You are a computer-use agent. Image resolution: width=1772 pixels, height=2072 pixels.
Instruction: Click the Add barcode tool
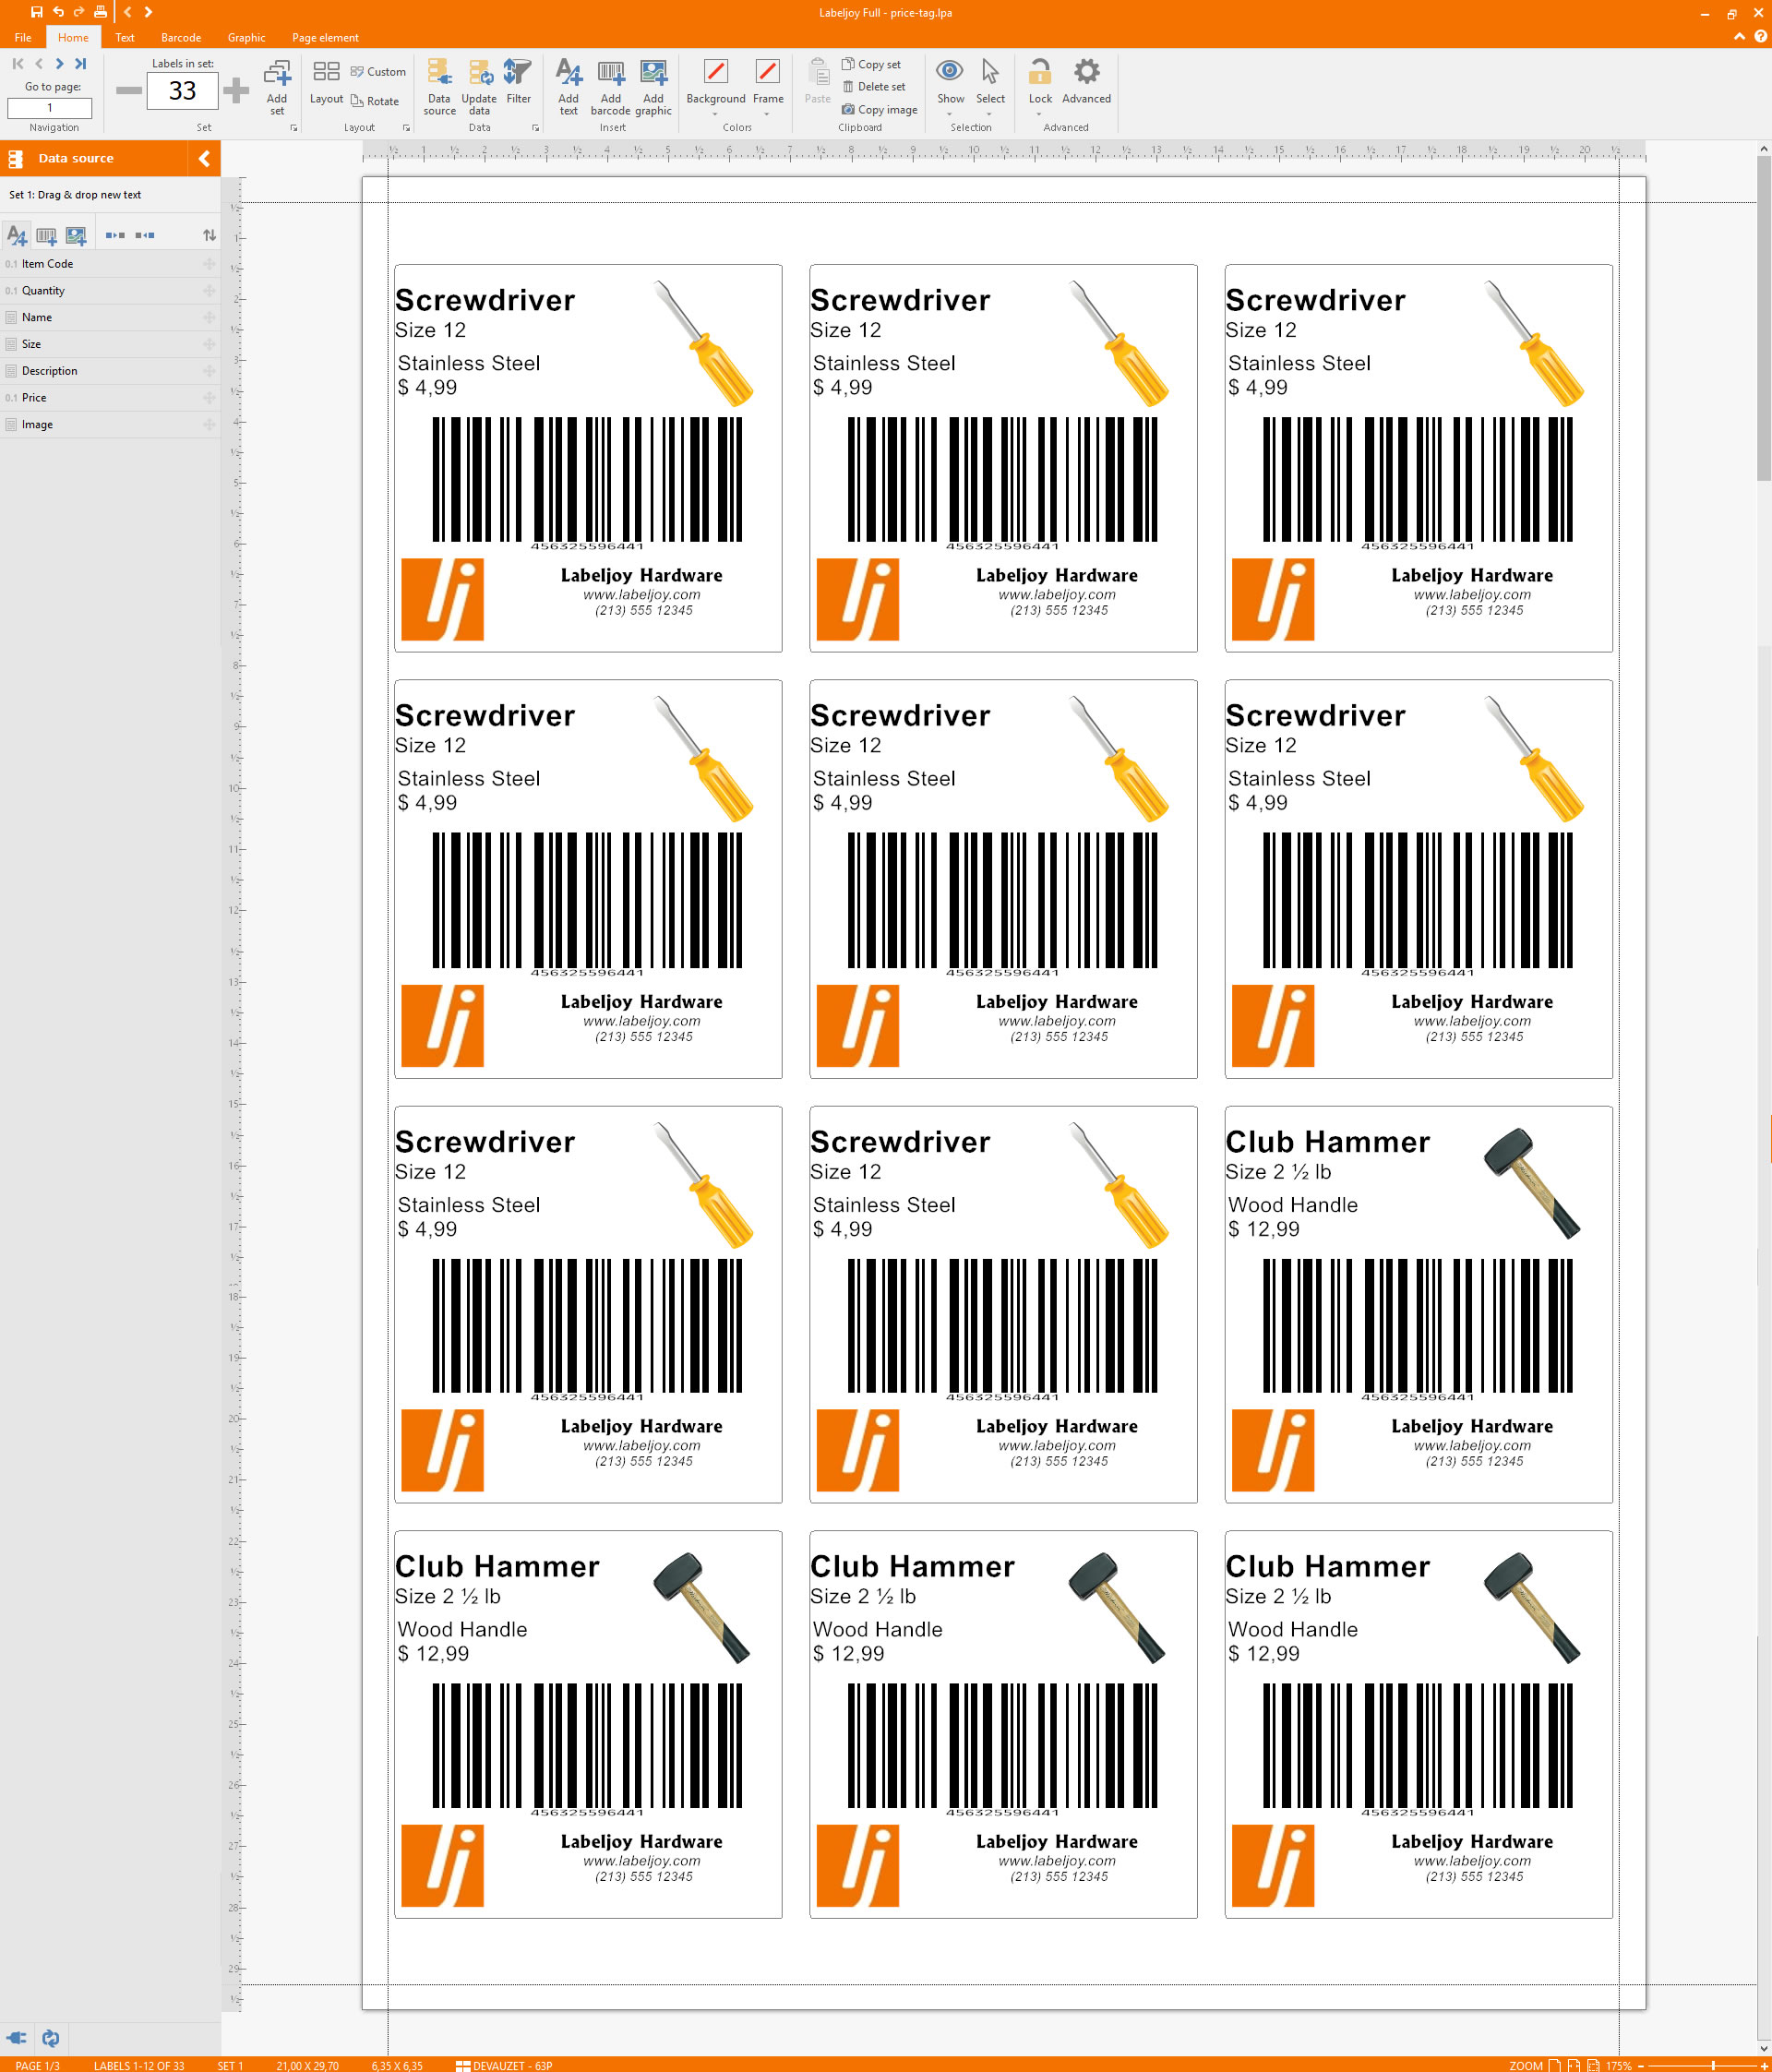(x=610, y=87)
